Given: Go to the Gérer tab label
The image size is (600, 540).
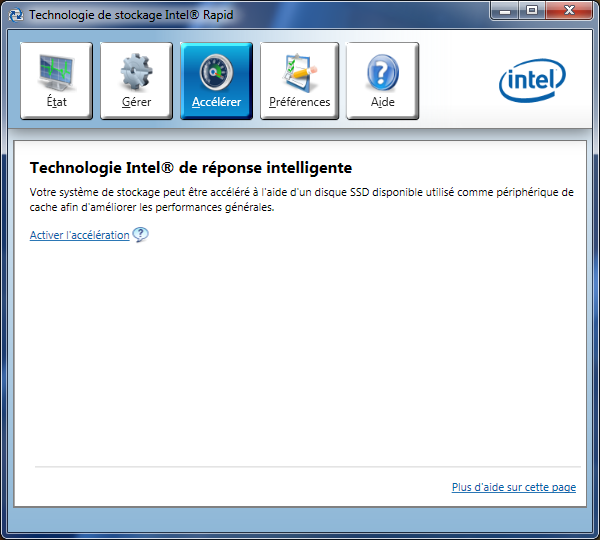Looking at the screenshot, I should [x=136, y=102].
